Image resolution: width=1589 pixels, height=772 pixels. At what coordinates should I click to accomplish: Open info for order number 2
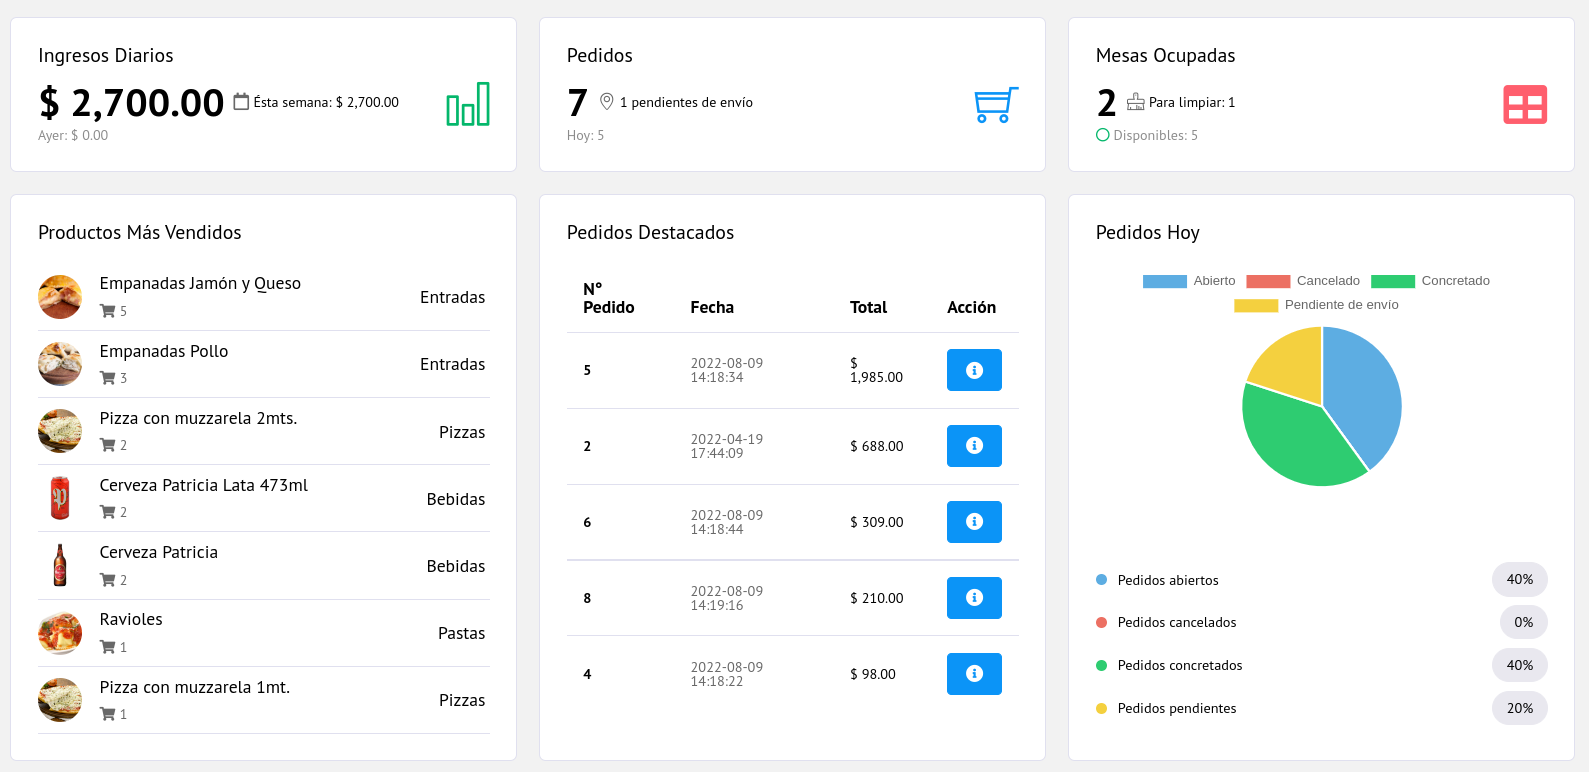974,446
